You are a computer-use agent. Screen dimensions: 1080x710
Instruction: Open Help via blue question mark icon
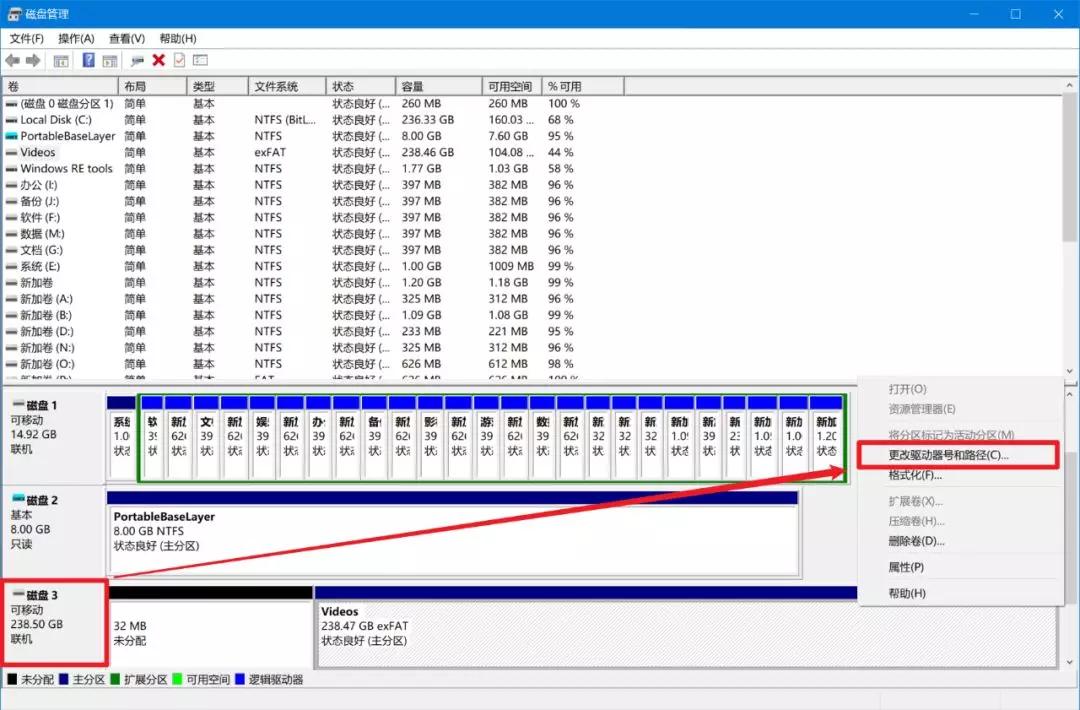pos(88,61)
